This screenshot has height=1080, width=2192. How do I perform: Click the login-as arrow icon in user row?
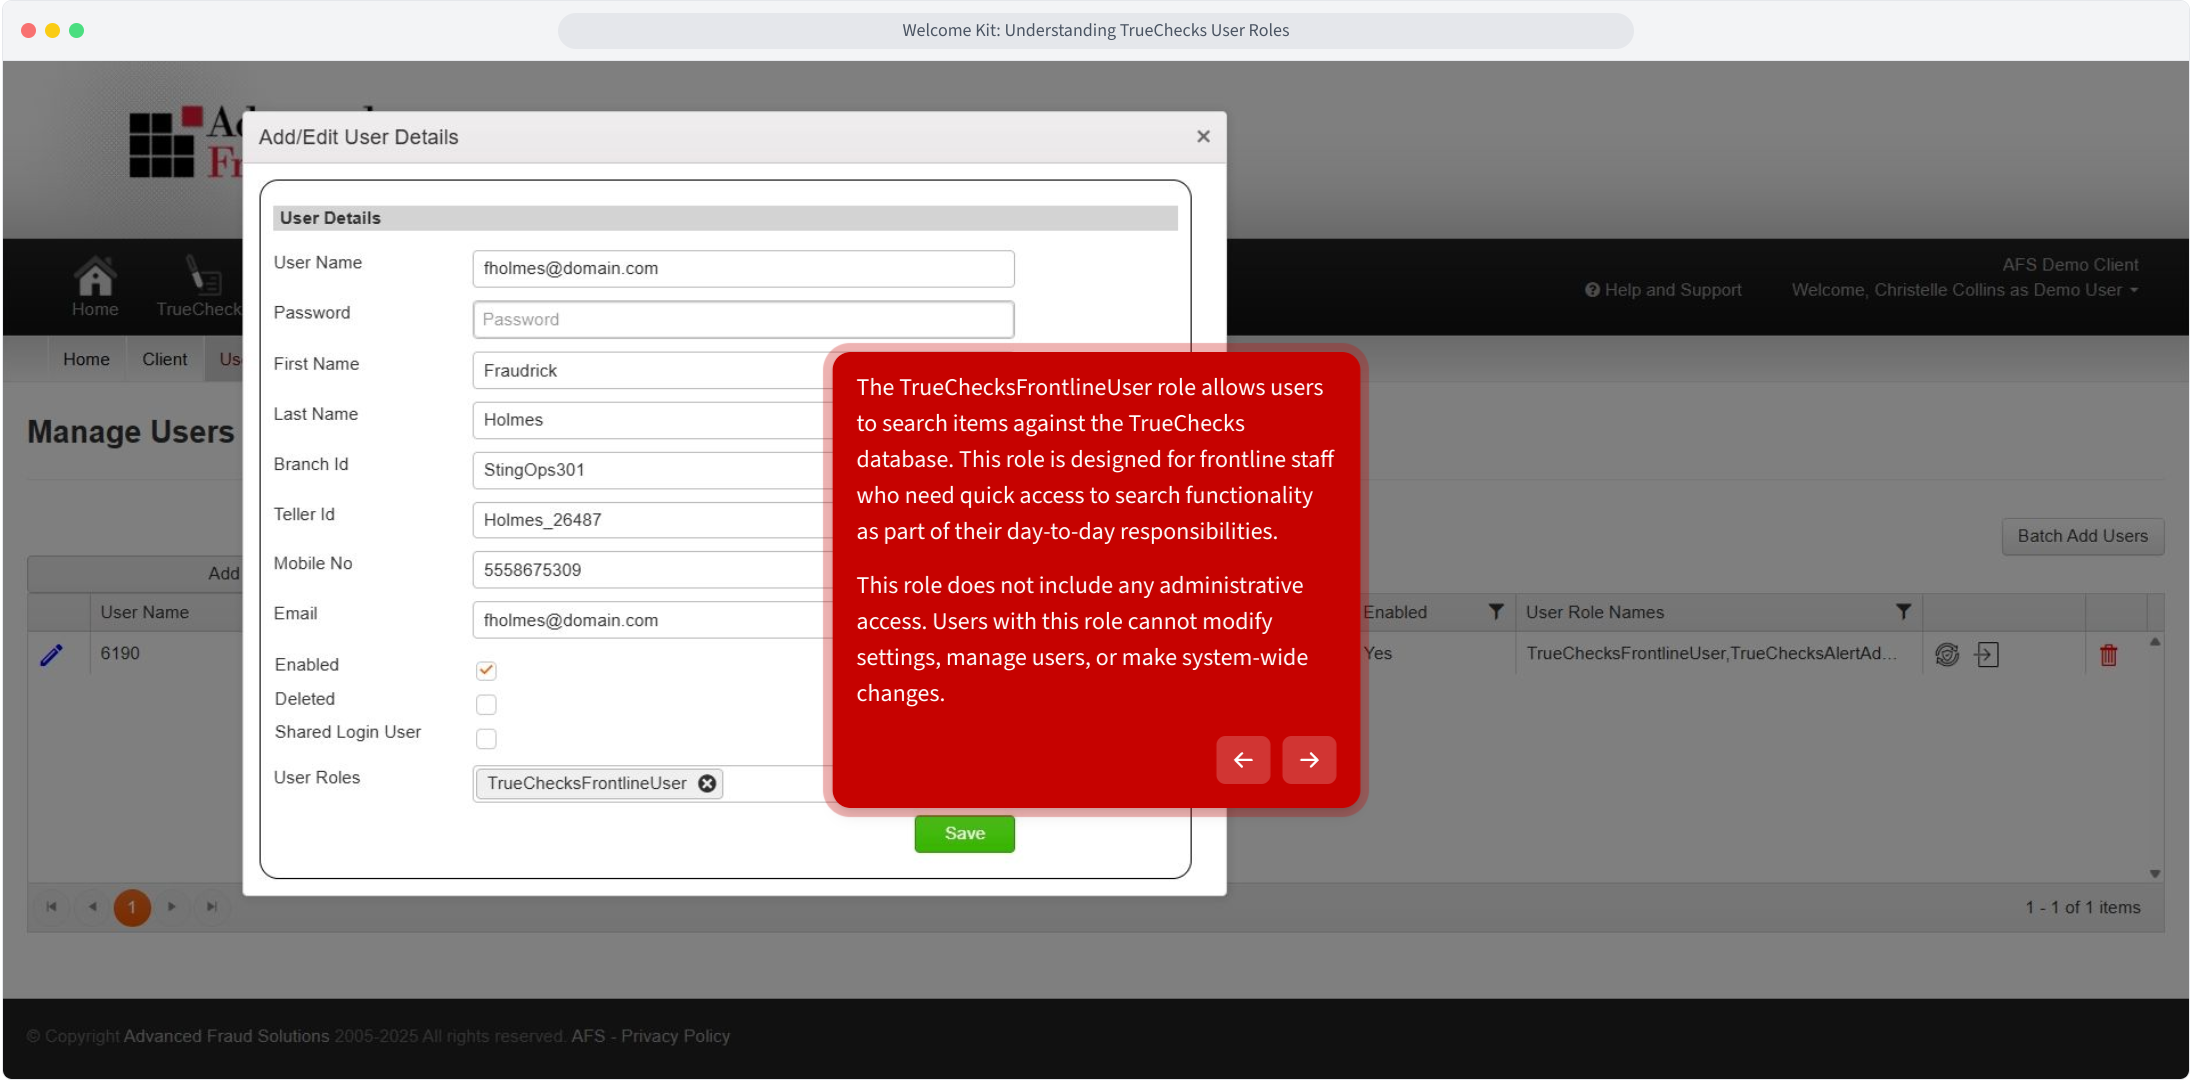pyautogui.click(x=1987, y=655)
